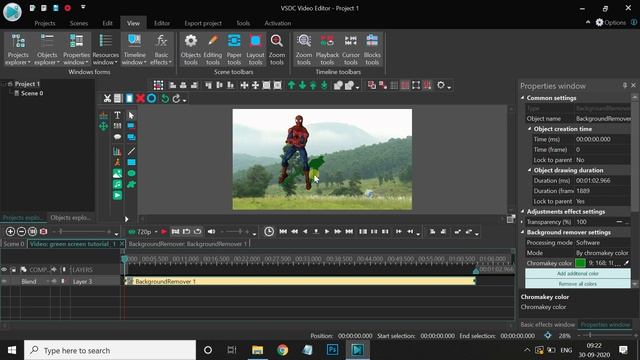640x360 pixels.
Task: Open Paper tools in ribbon
Action: (234, 49)
